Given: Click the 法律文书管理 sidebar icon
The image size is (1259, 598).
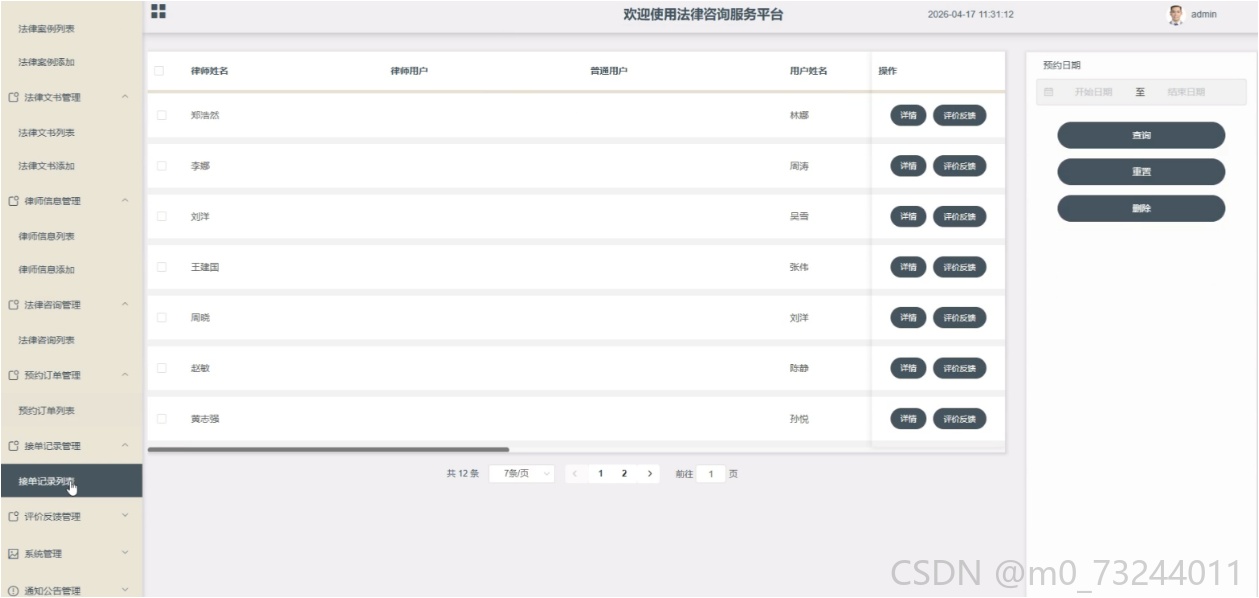Looking at the screenshot, I should click(x=14, y=98).
